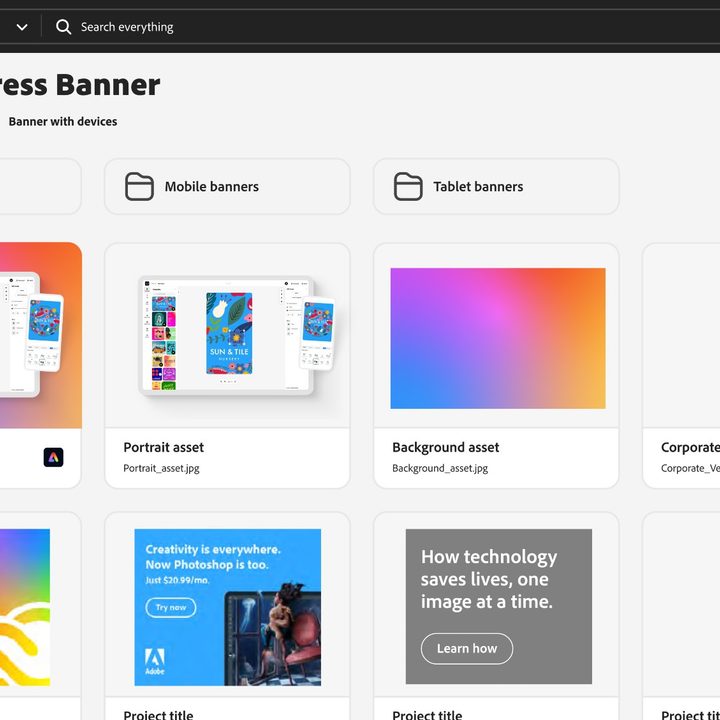Open the dropdown chevron beside search
The width and height of the screenshot is (720, 720).
click(x=22, y=27)
